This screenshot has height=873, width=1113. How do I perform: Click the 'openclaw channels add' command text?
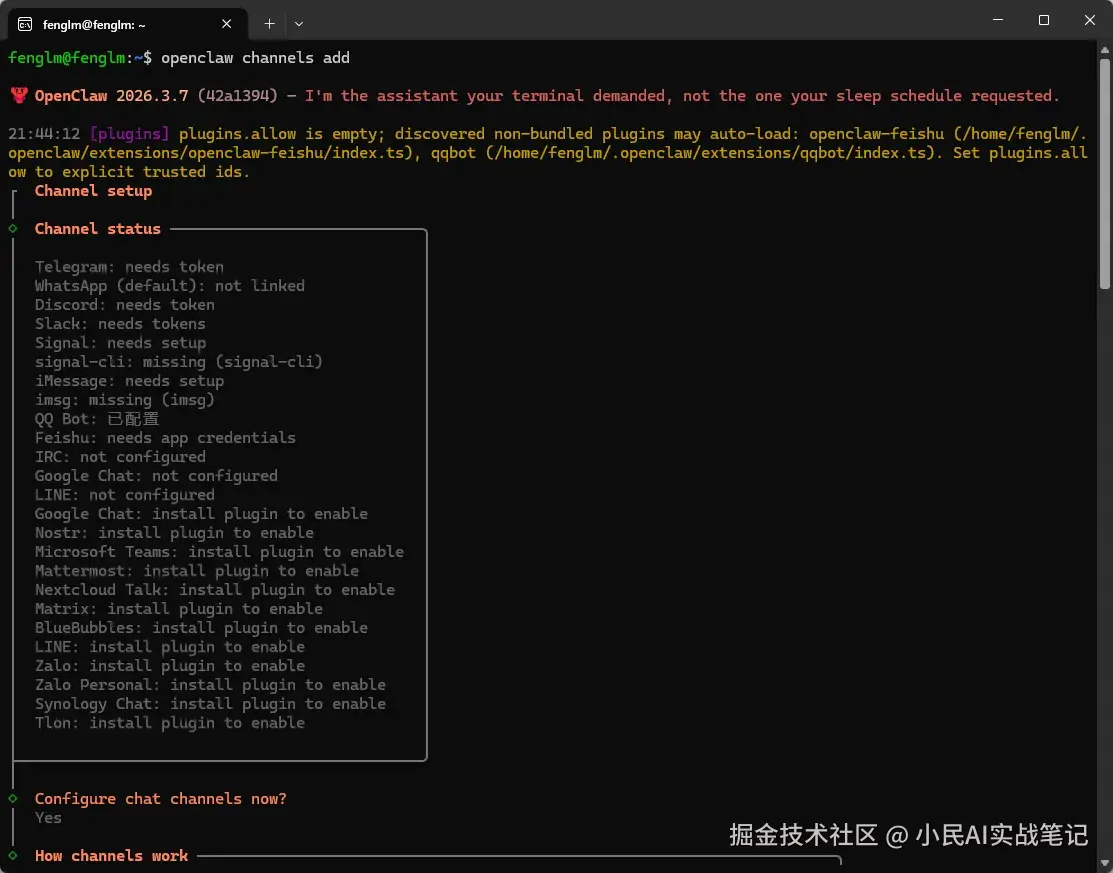coord(256,57)
